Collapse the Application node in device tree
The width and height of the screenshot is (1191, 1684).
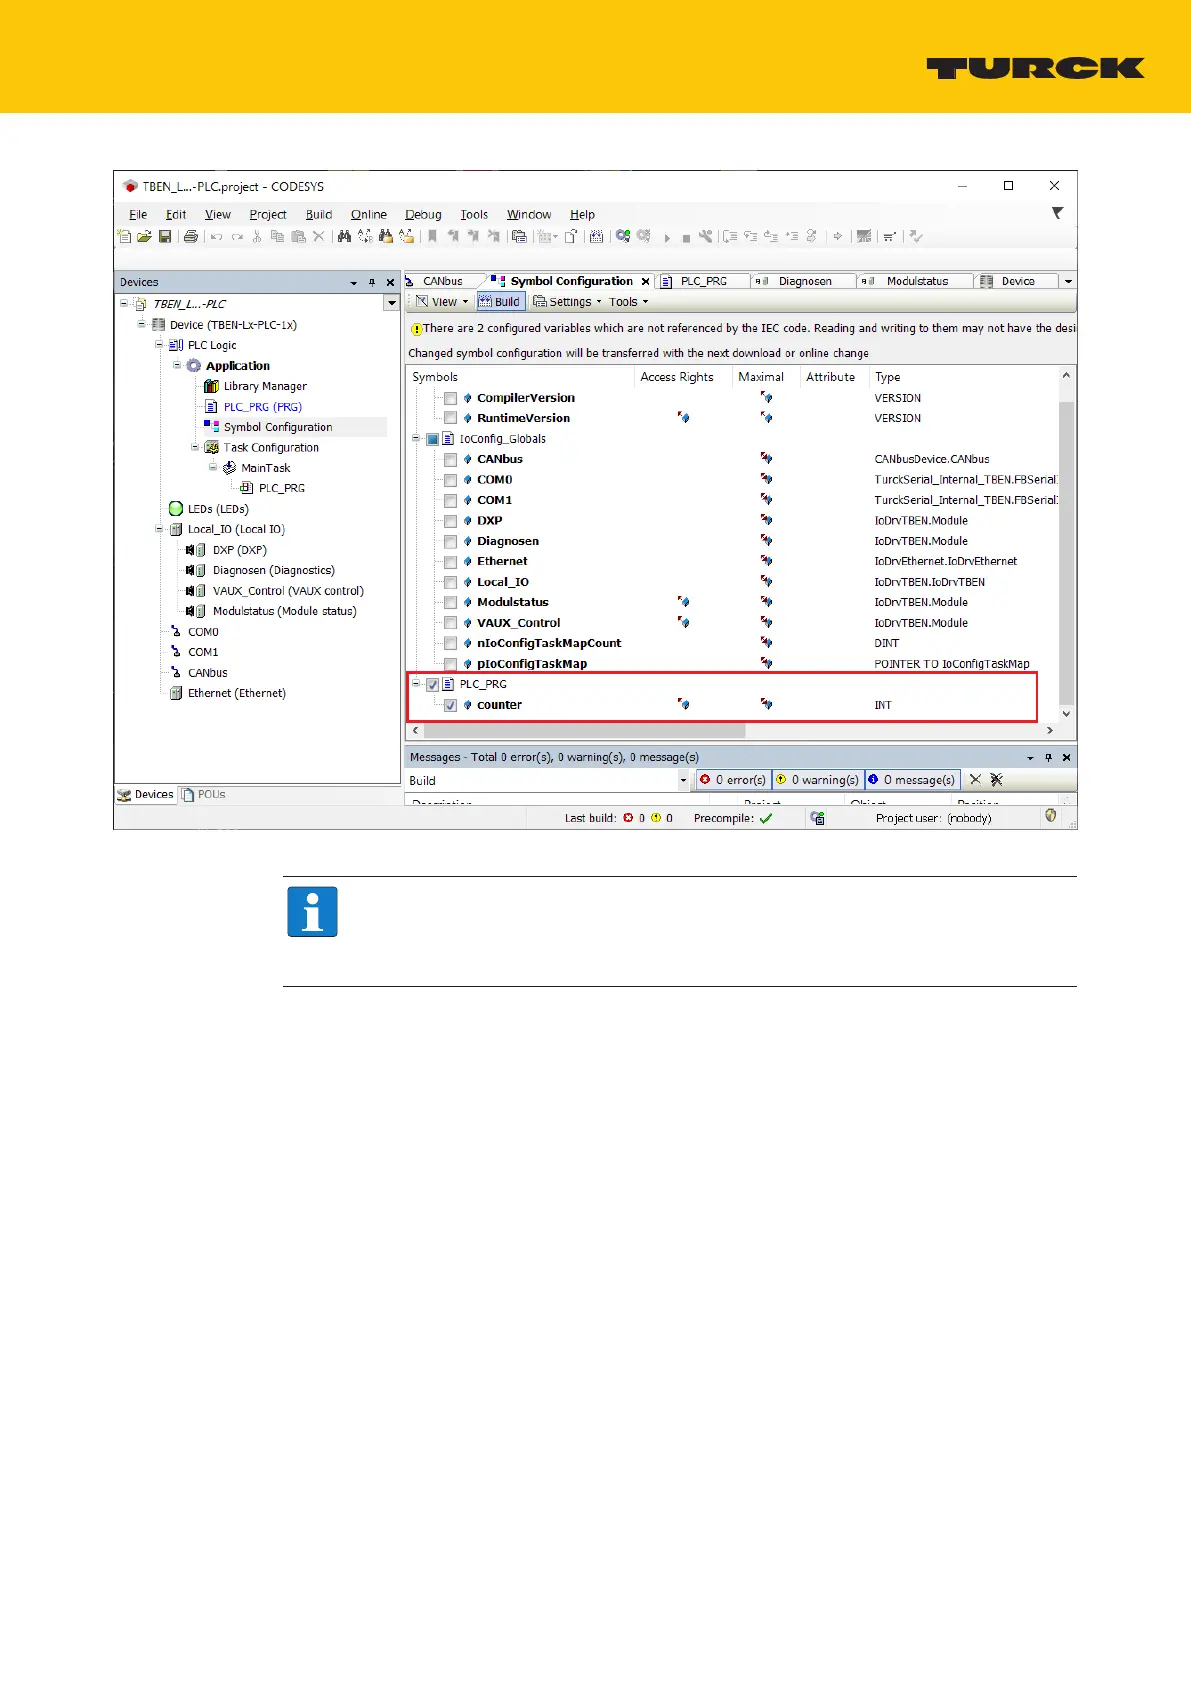[x=177, y=365]
